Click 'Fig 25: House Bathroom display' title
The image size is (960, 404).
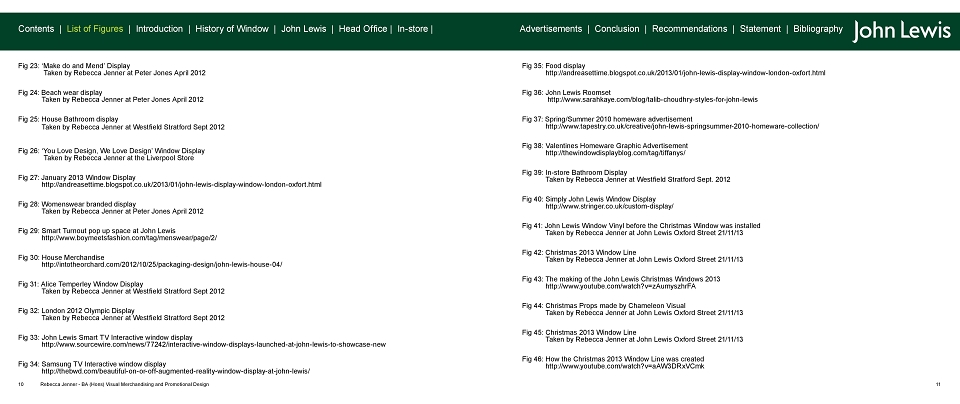point(68,119)
